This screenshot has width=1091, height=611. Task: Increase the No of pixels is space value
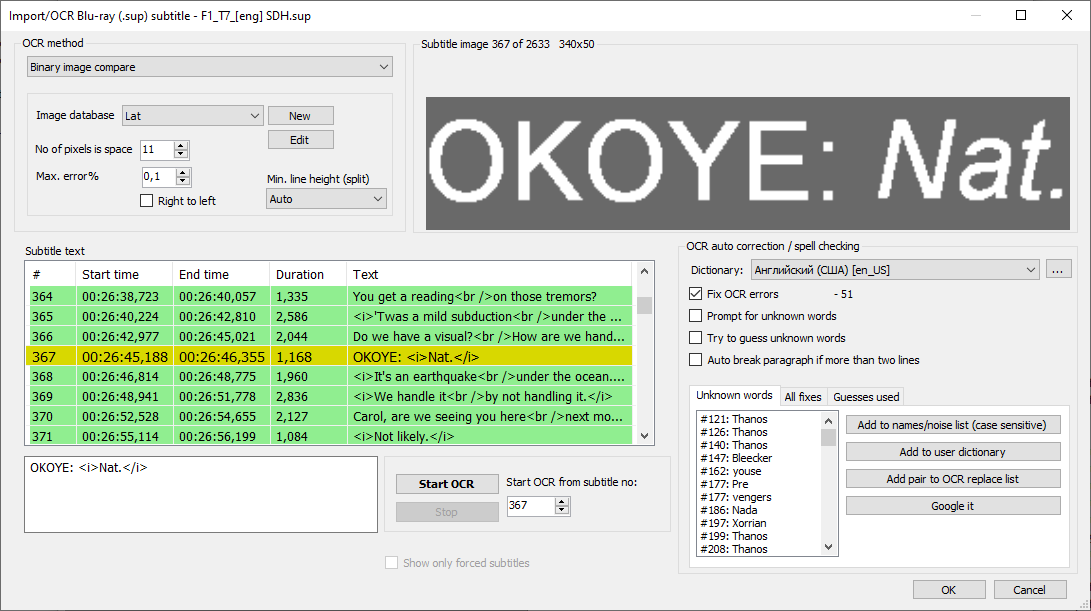pos(180,145)
